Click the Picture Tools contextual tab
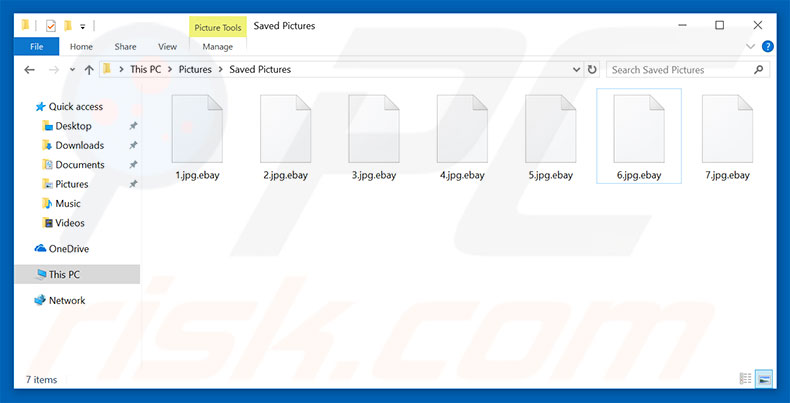 tap(218, 27)
